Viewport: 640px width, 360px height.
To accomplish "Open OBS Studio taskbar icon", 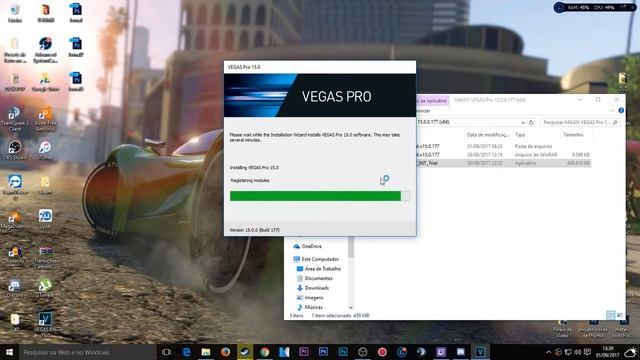I will click(x=362, y=352).
